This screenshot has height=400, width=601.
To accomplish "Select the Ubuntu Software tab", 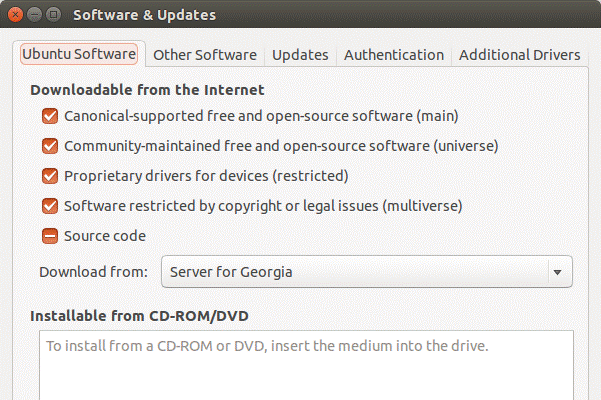I will (x=79, y=54).
